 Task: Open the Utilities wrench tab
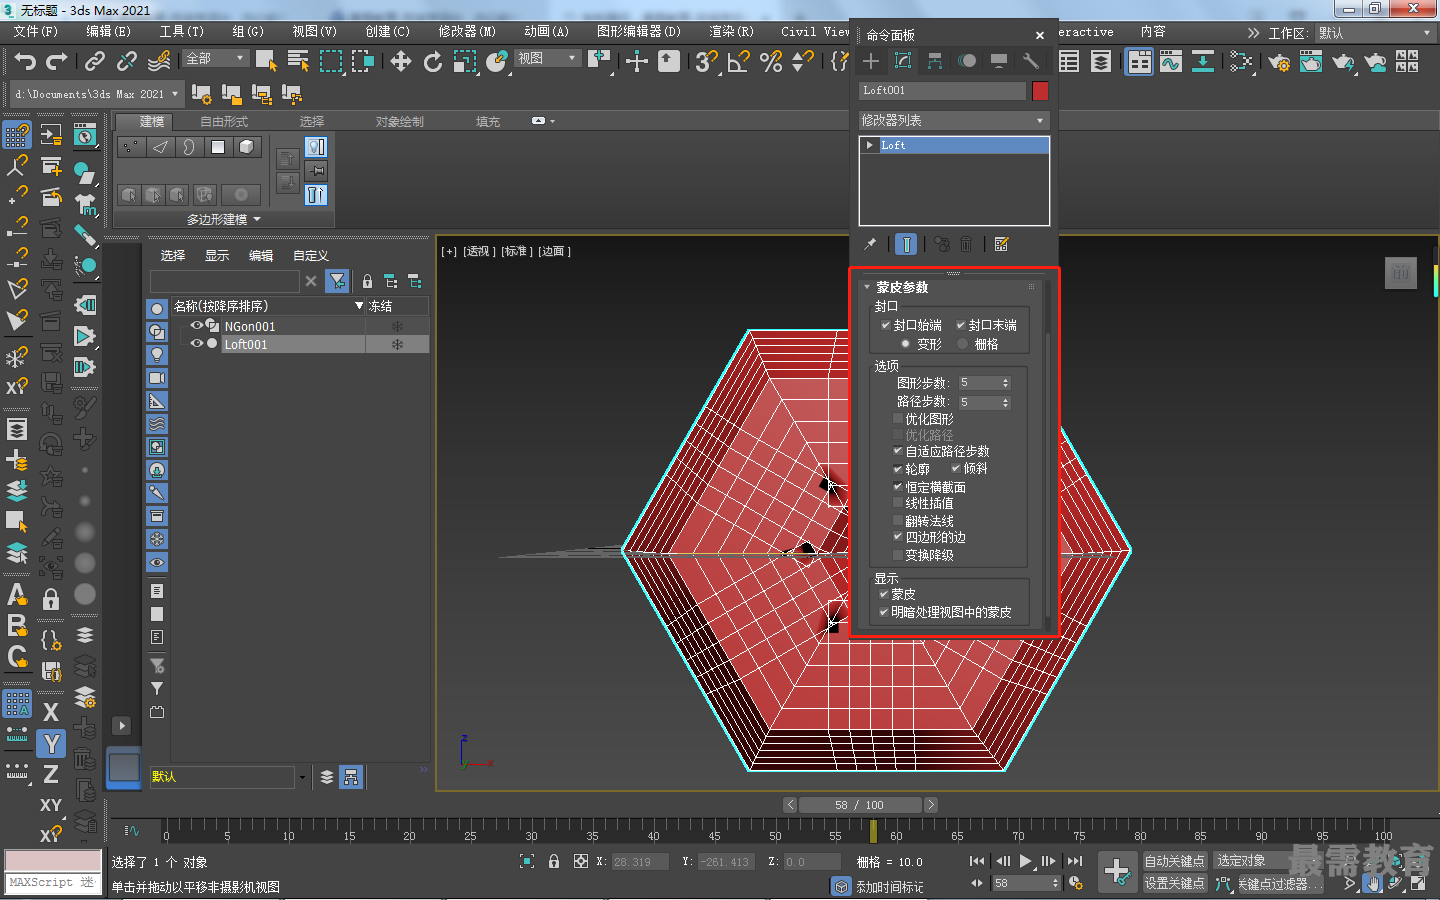point(1031,61)
